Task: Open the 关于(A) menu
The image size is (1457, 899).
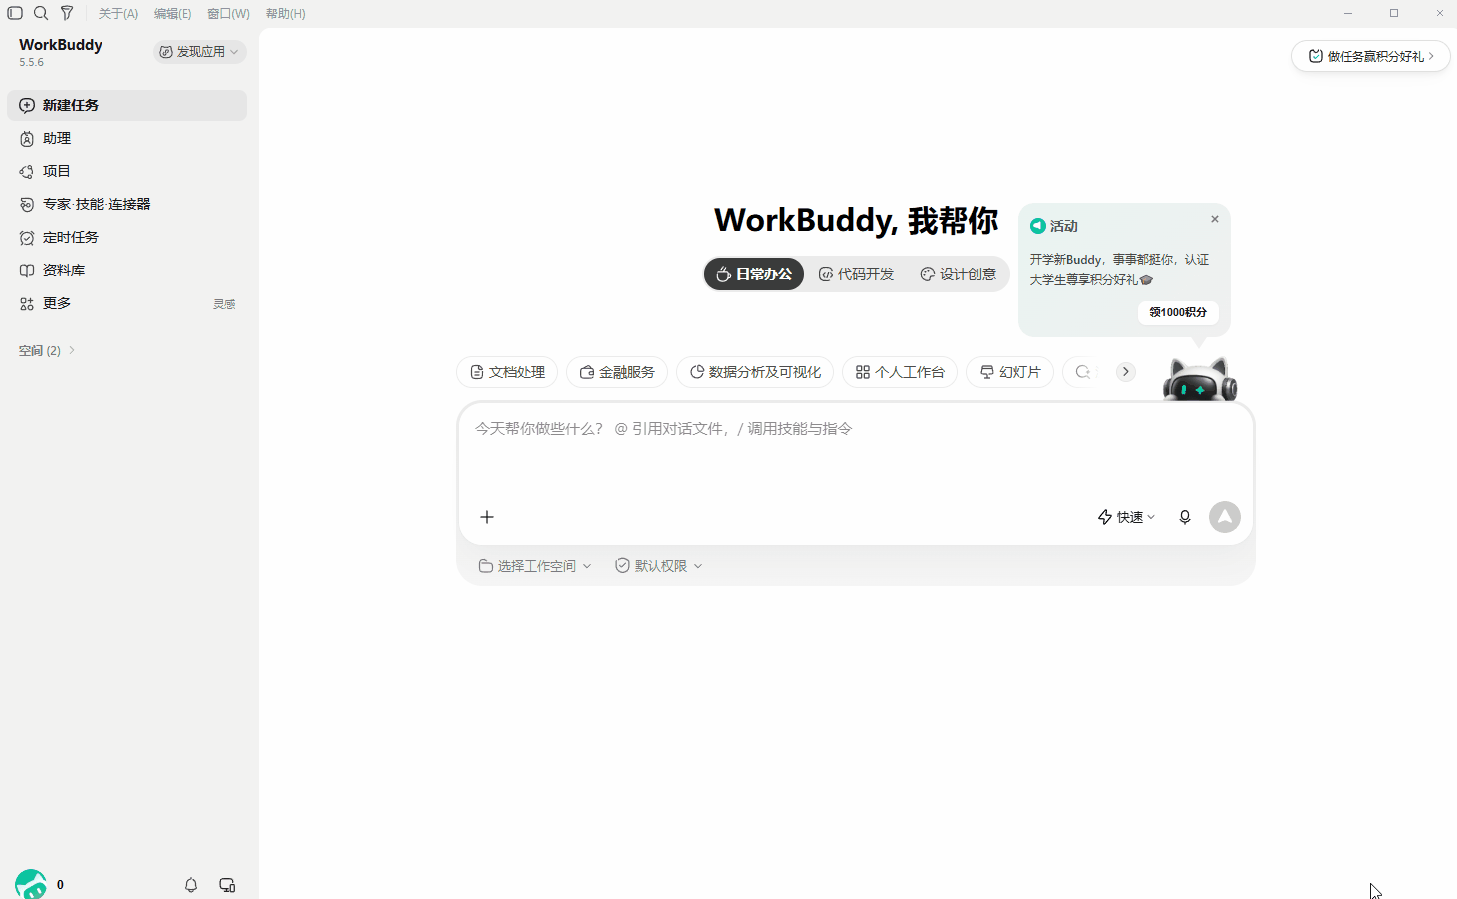Action: (118, 14)
